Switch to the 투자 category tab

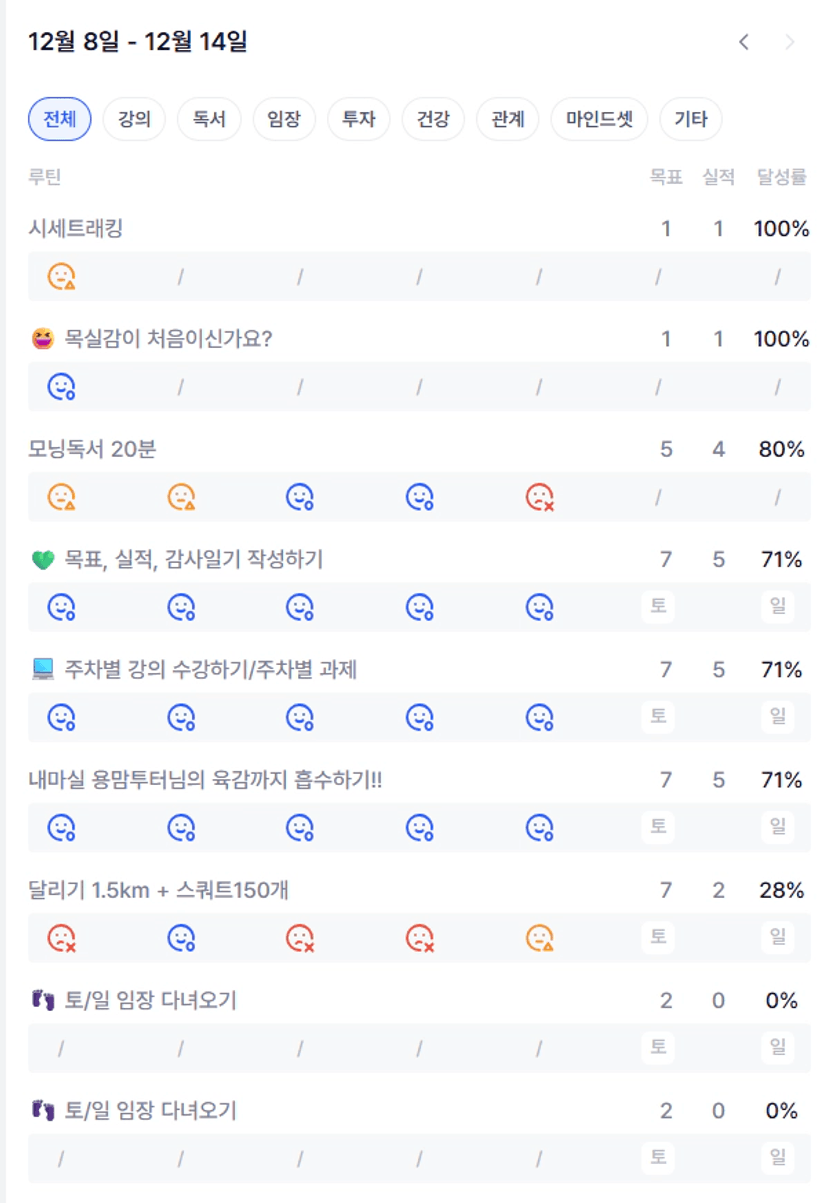[359, 120]
